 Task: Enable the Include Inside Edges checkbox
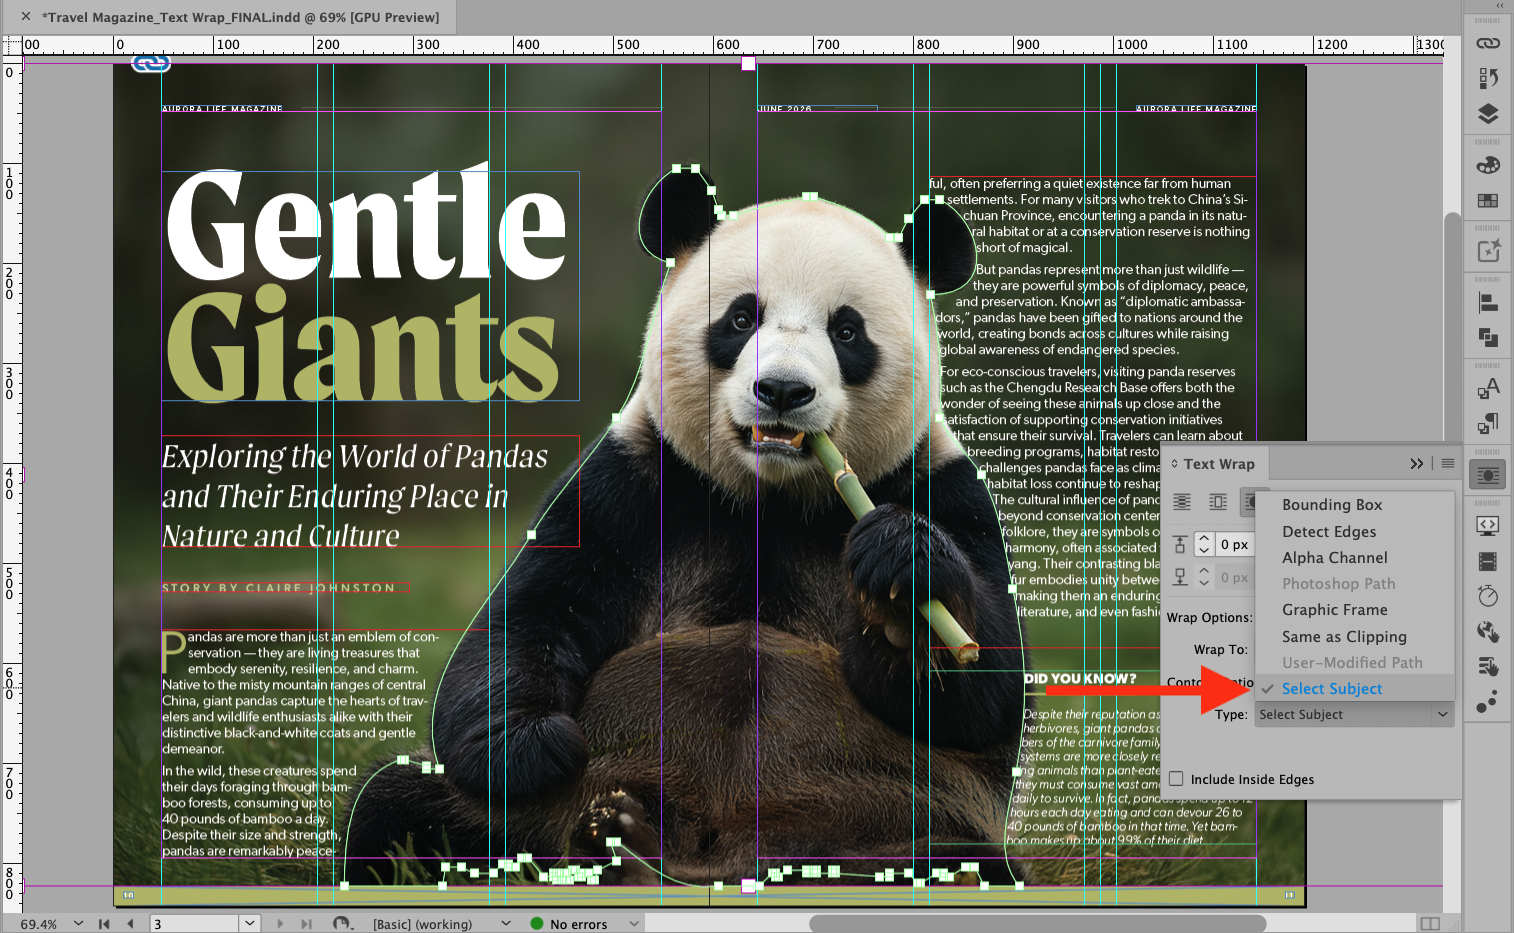coord(1176,779)
